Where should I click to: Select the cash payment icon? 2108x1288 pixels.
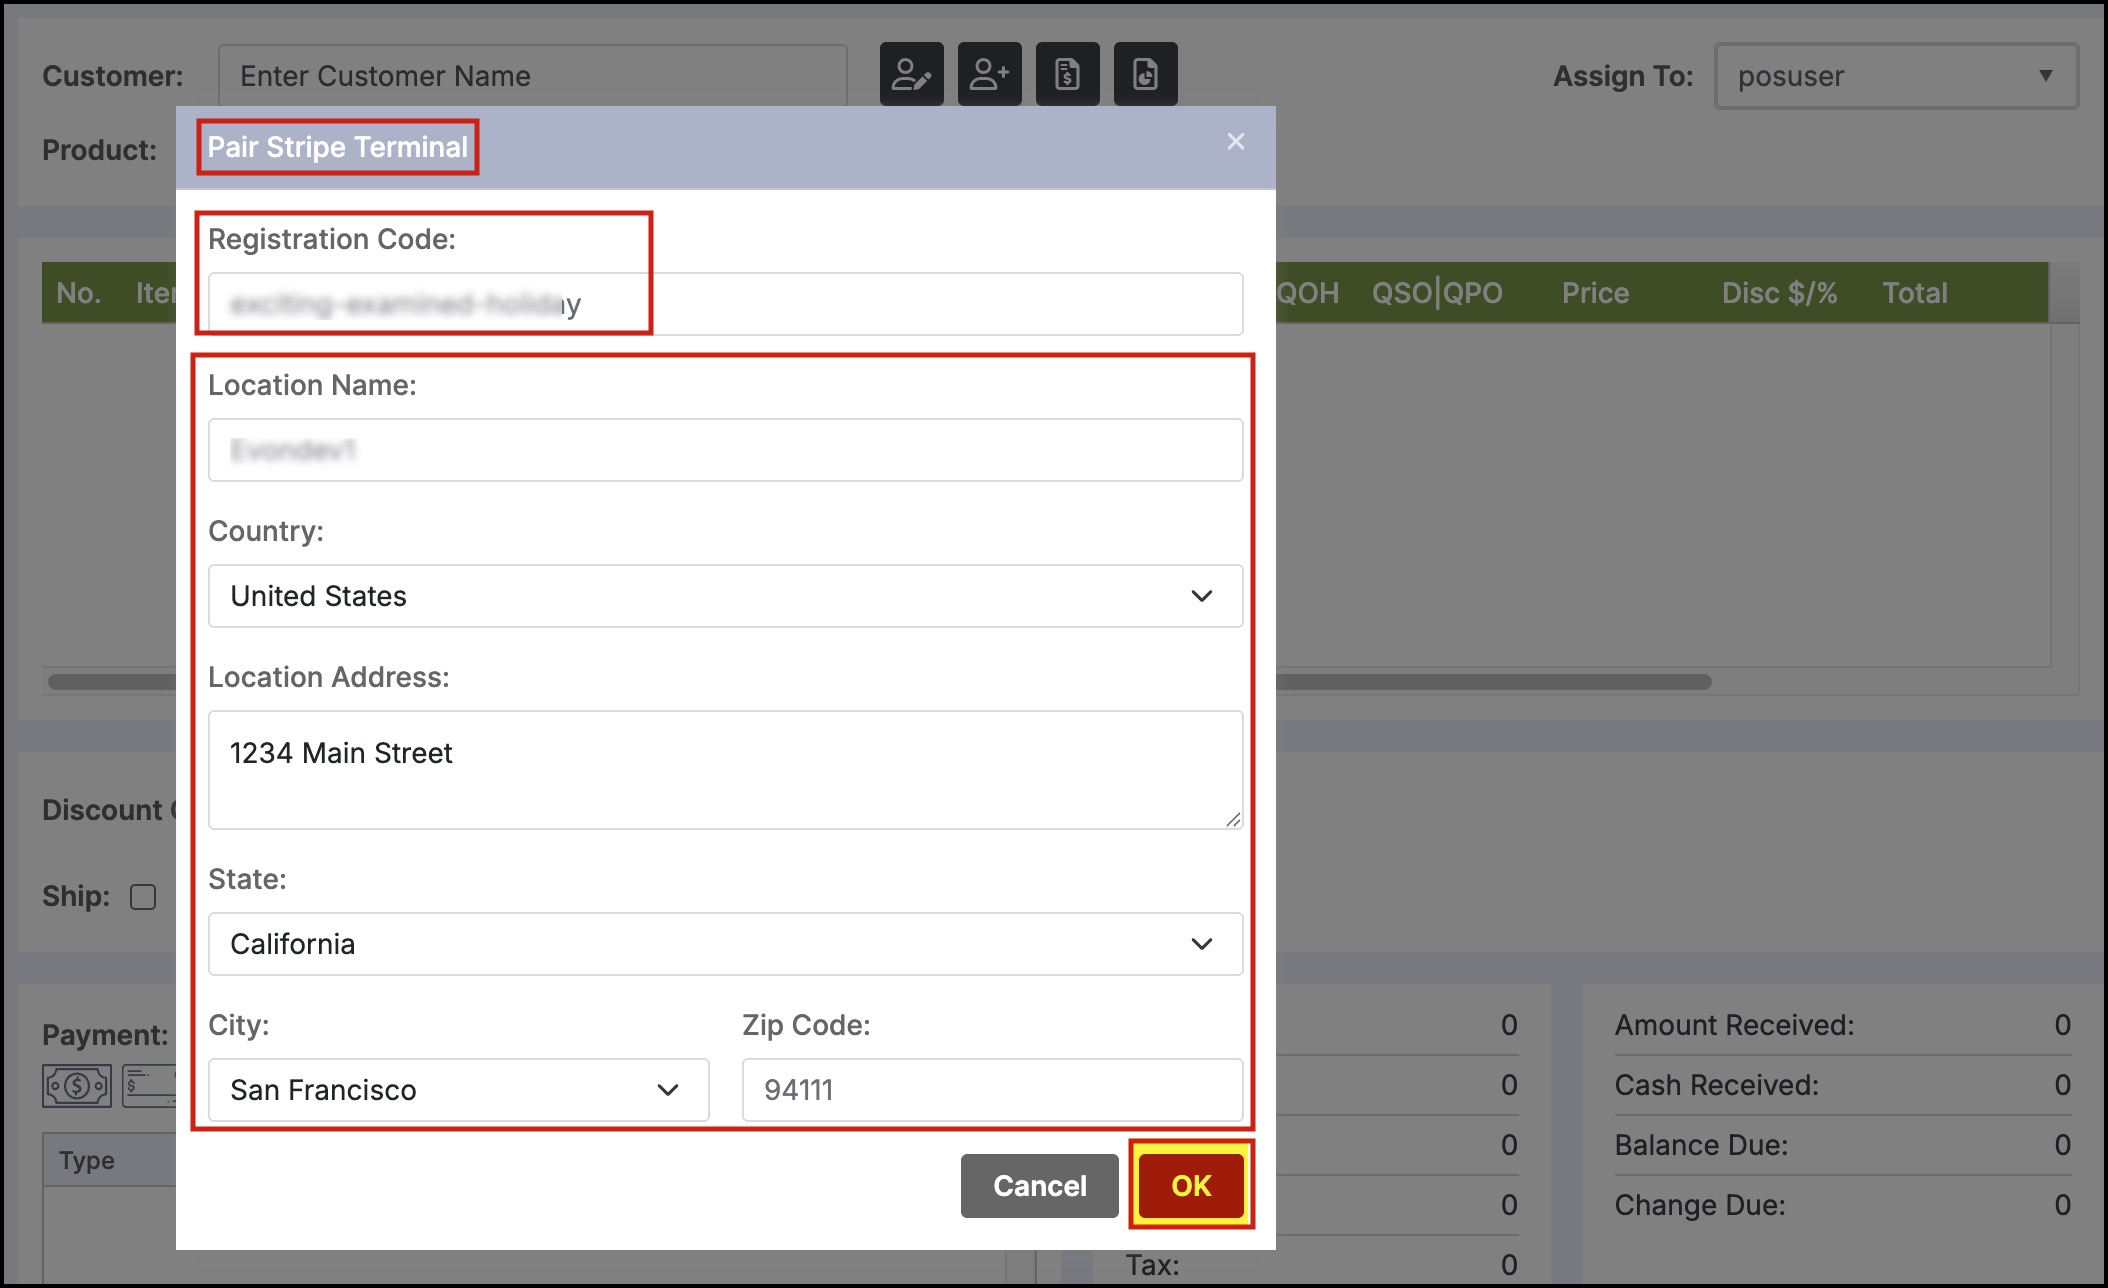[77, 1085]
